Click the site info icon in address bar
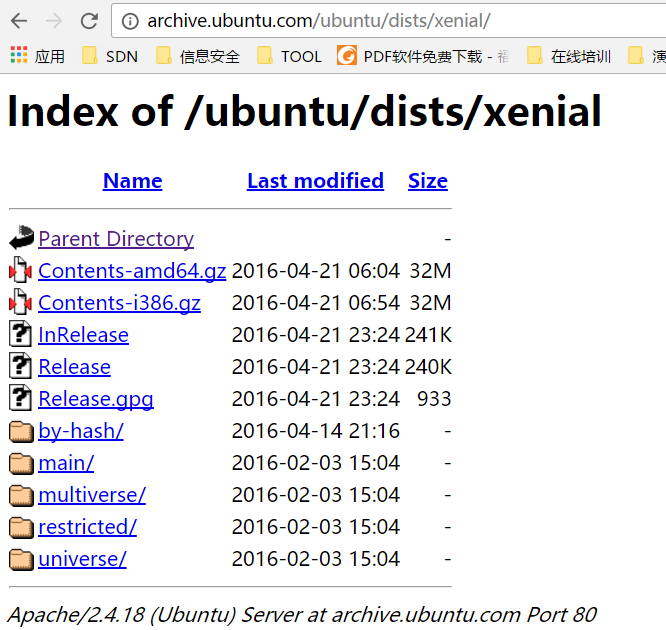This screenshot has width=666, height=630. tap(130, 21)
